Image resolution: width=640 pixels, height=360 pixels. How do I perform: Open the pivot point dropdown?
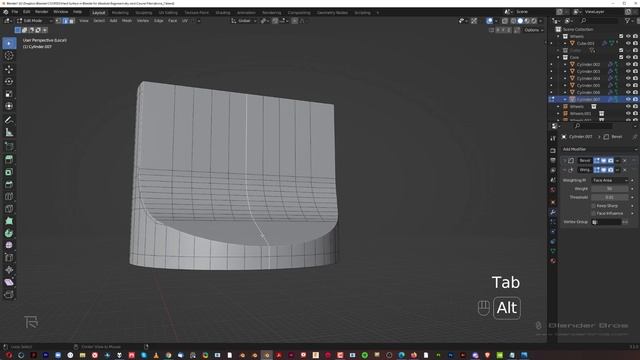264,20
